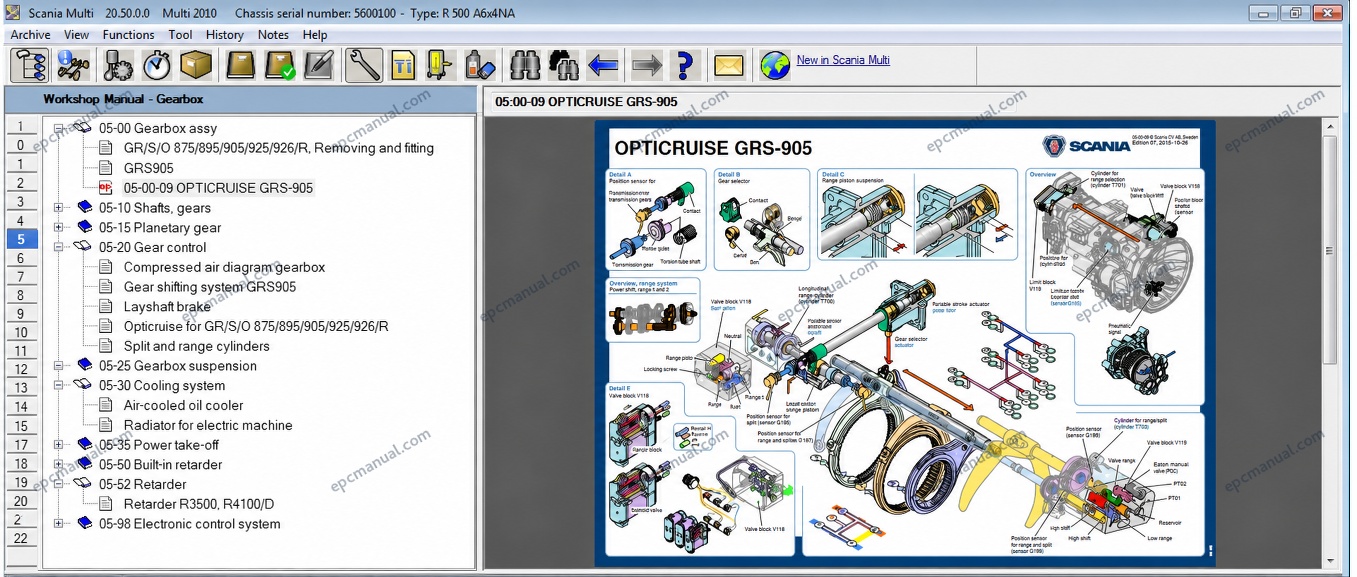This screenshot has width=1357, height=577.
Task: Open GR/S/O 875/895/905/925/926/R, Removing and fitting
Action: pyautogui.click(x=278, y=148)
